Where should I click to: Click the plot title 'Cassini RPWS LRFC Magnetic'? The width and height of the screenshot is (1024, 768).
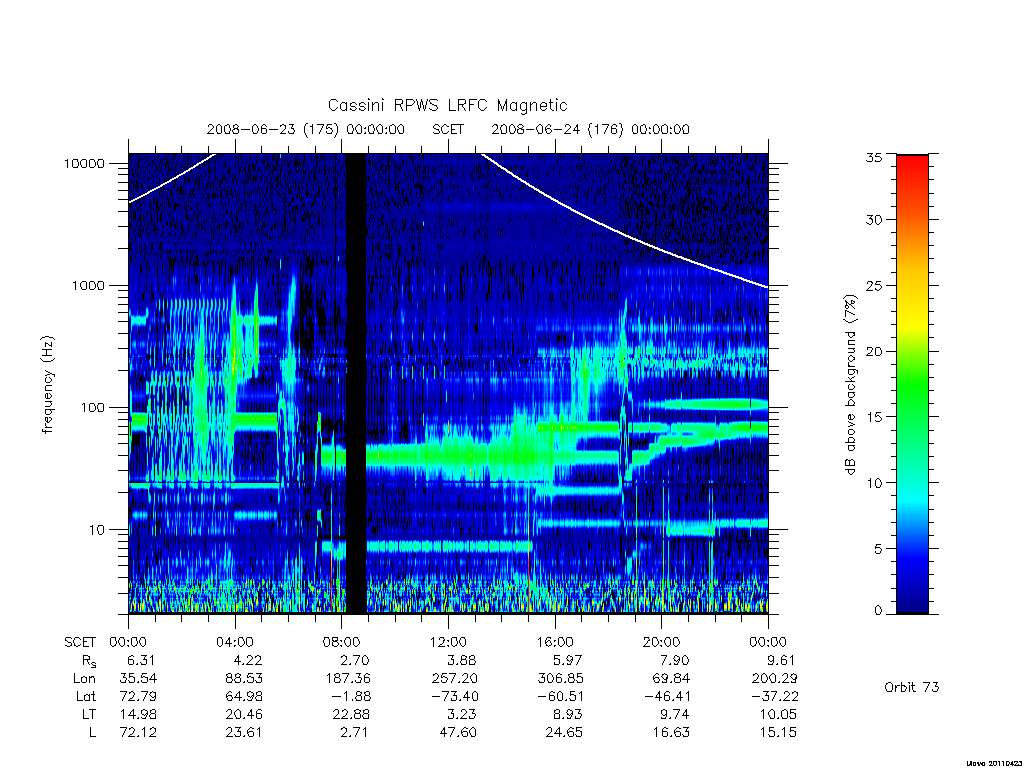coord(447,105)
